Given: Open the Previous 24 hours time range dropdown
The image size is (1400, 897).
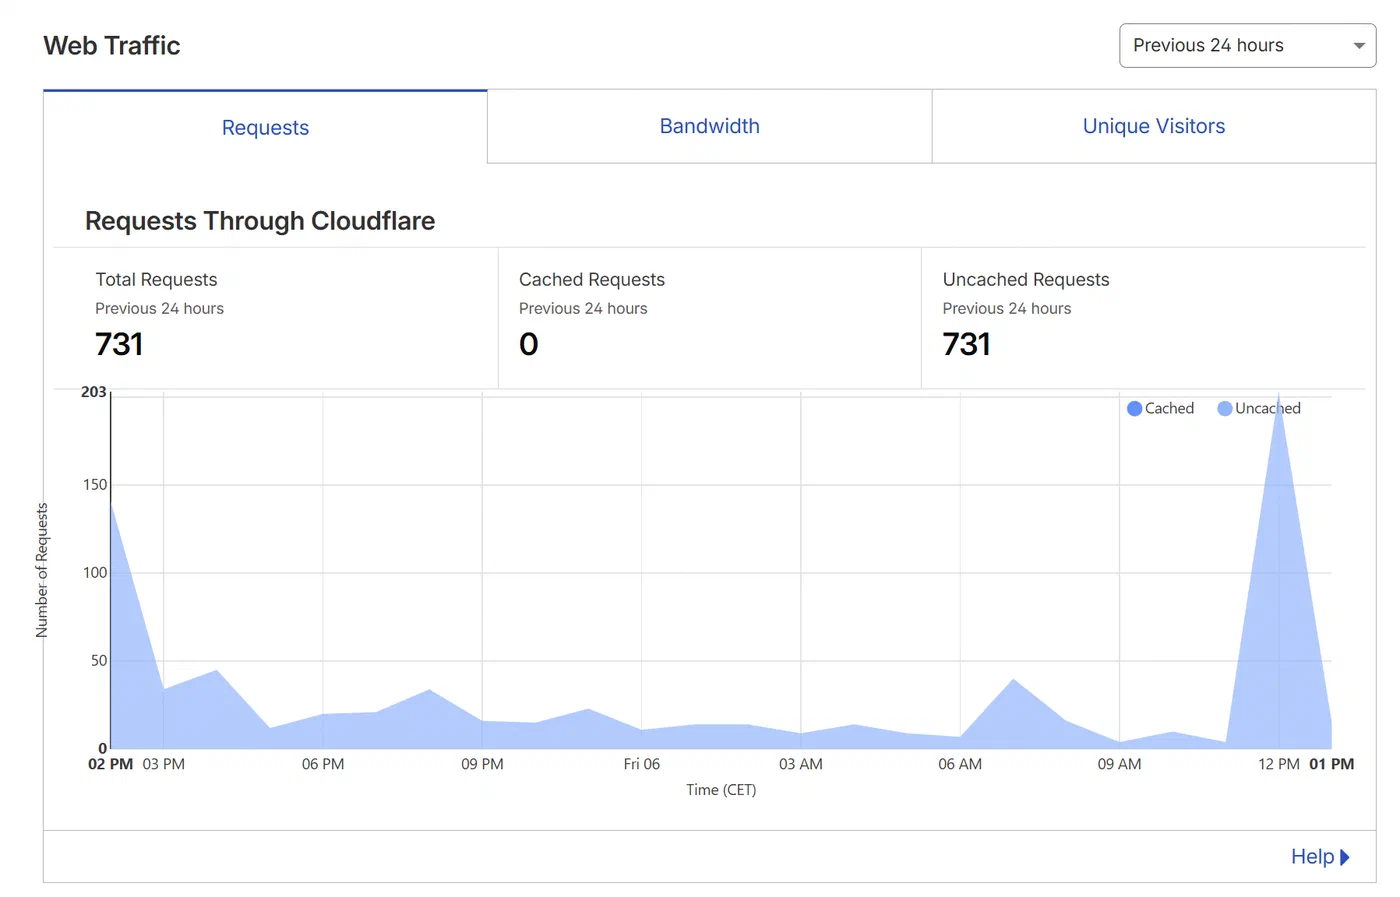Looking at the screenshot, I should pos(1247,46).
